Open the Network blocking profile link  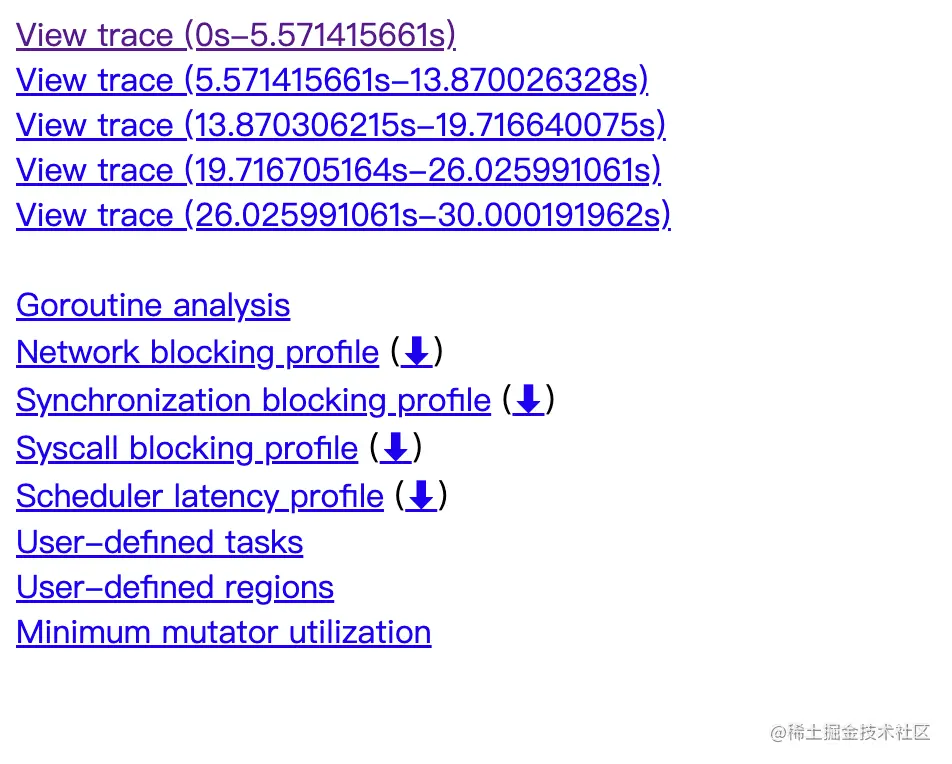(x=197, y=352)
